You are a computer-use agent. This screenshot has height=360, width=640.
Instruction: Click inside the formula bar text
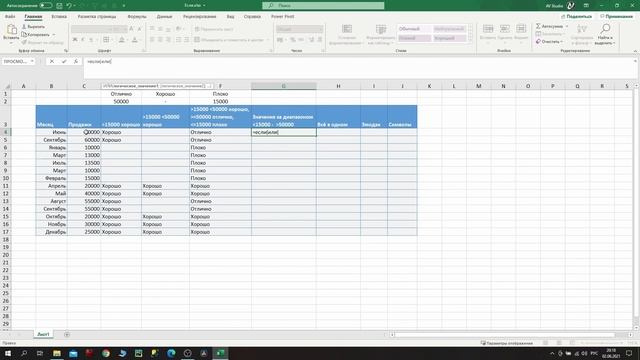pyautogui.click(x=99, y=61)
